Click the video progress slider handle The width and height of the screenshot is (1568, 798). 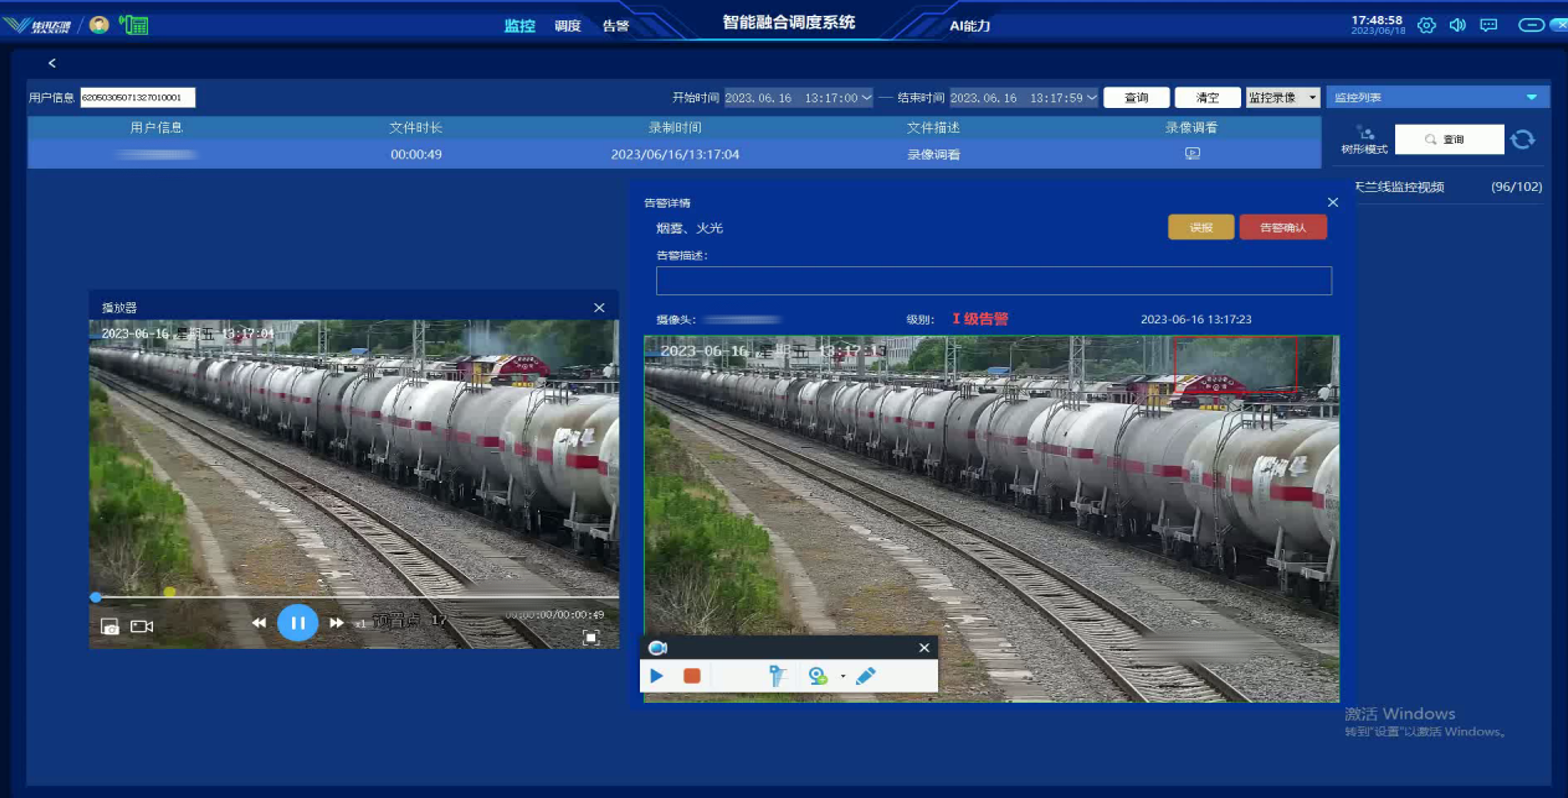click(96, 597)
